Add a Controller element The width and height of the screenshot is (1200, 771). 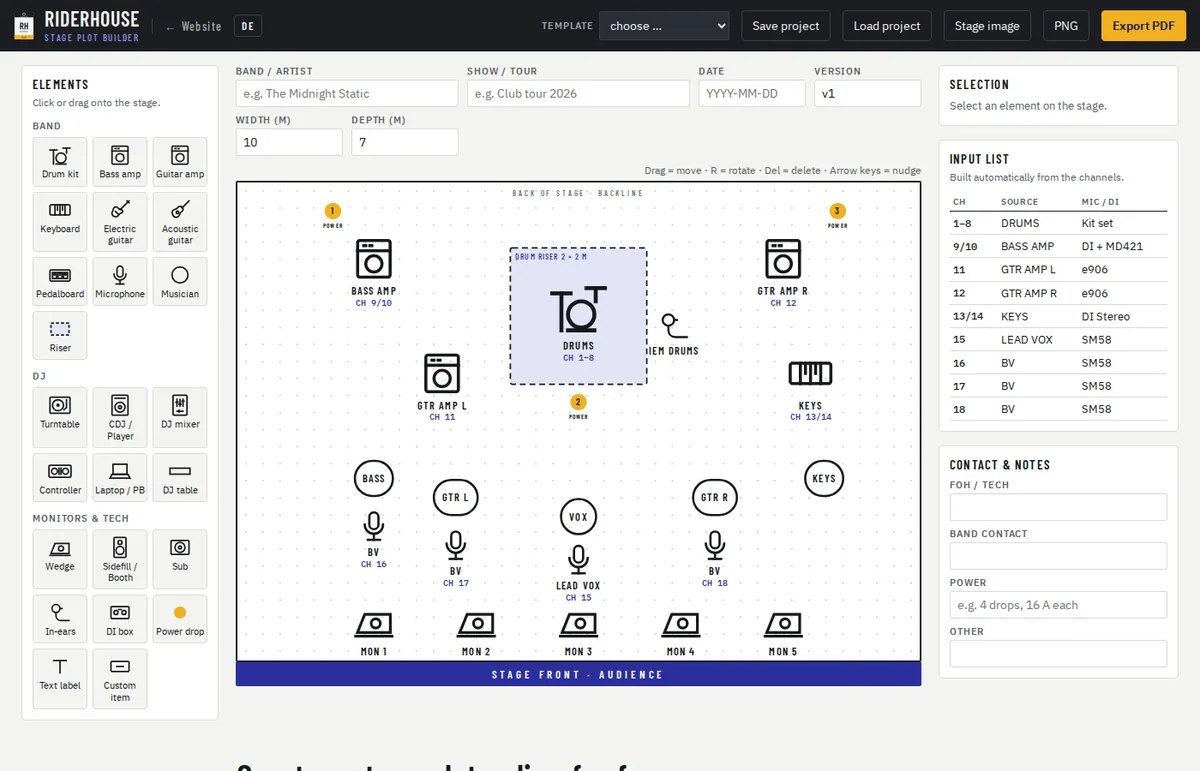pos(60,477)
